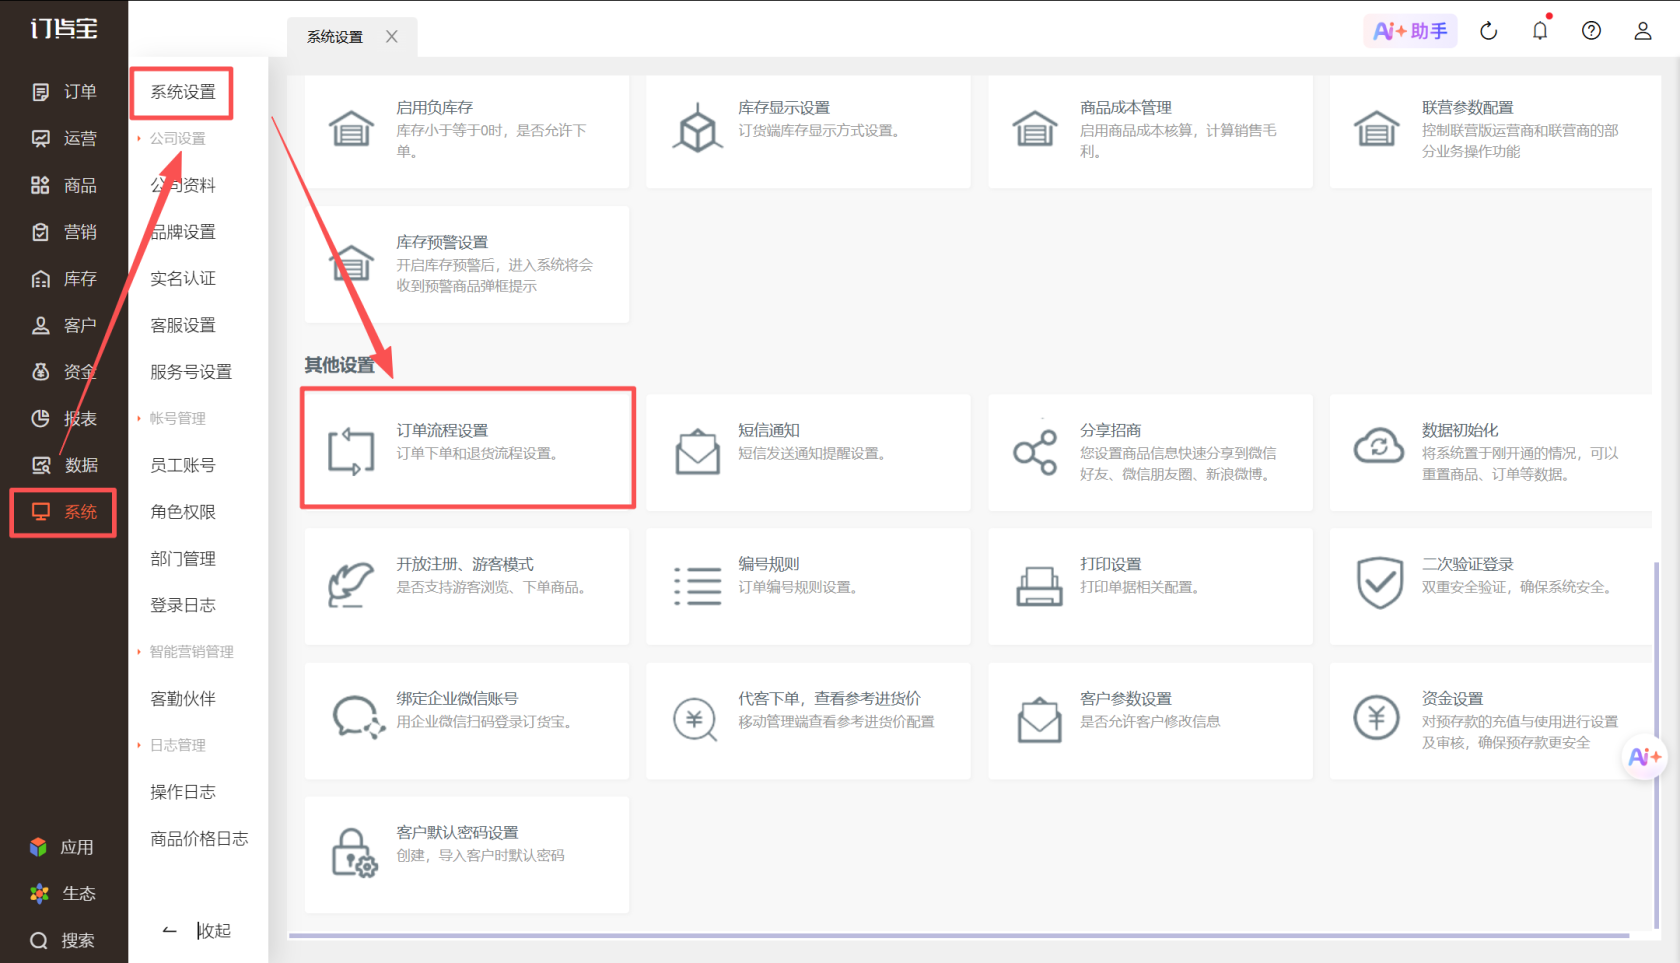Open 运营 in the left sidebar
This screenshot has width=1680, height=963.
tap(64, 139)
